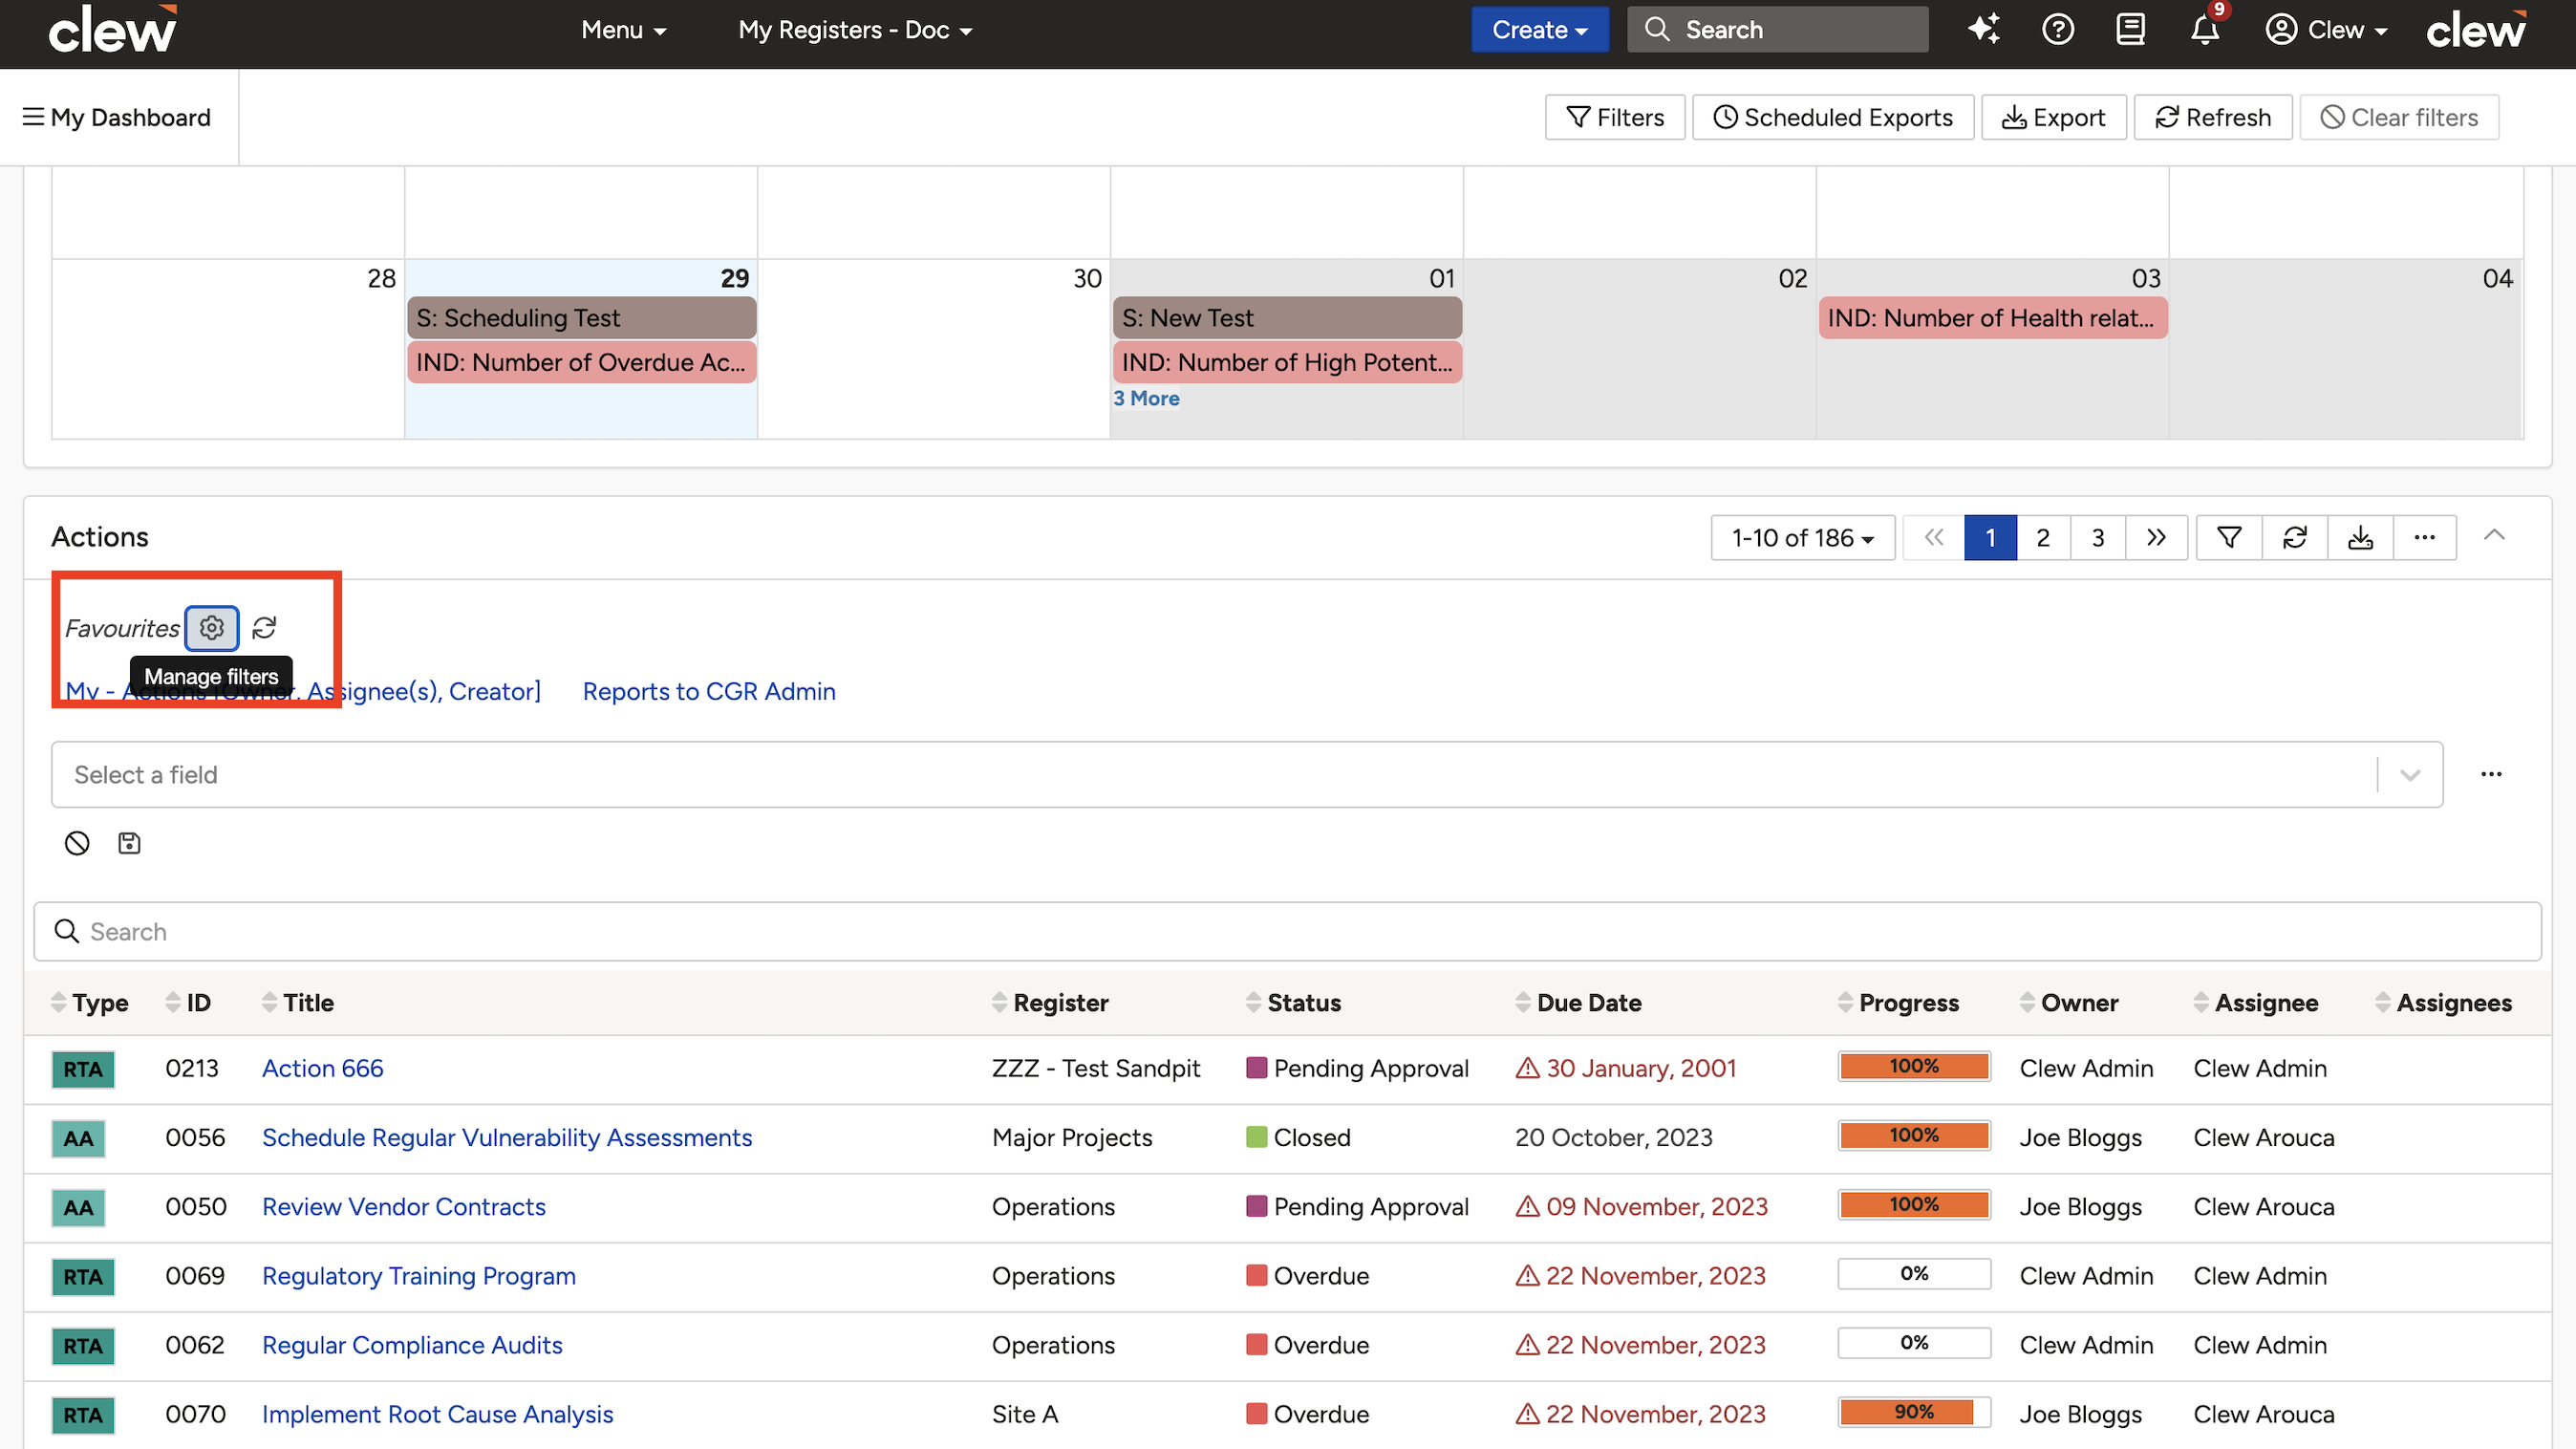Open S: Scheduling Test calendar event

point(581,318)
